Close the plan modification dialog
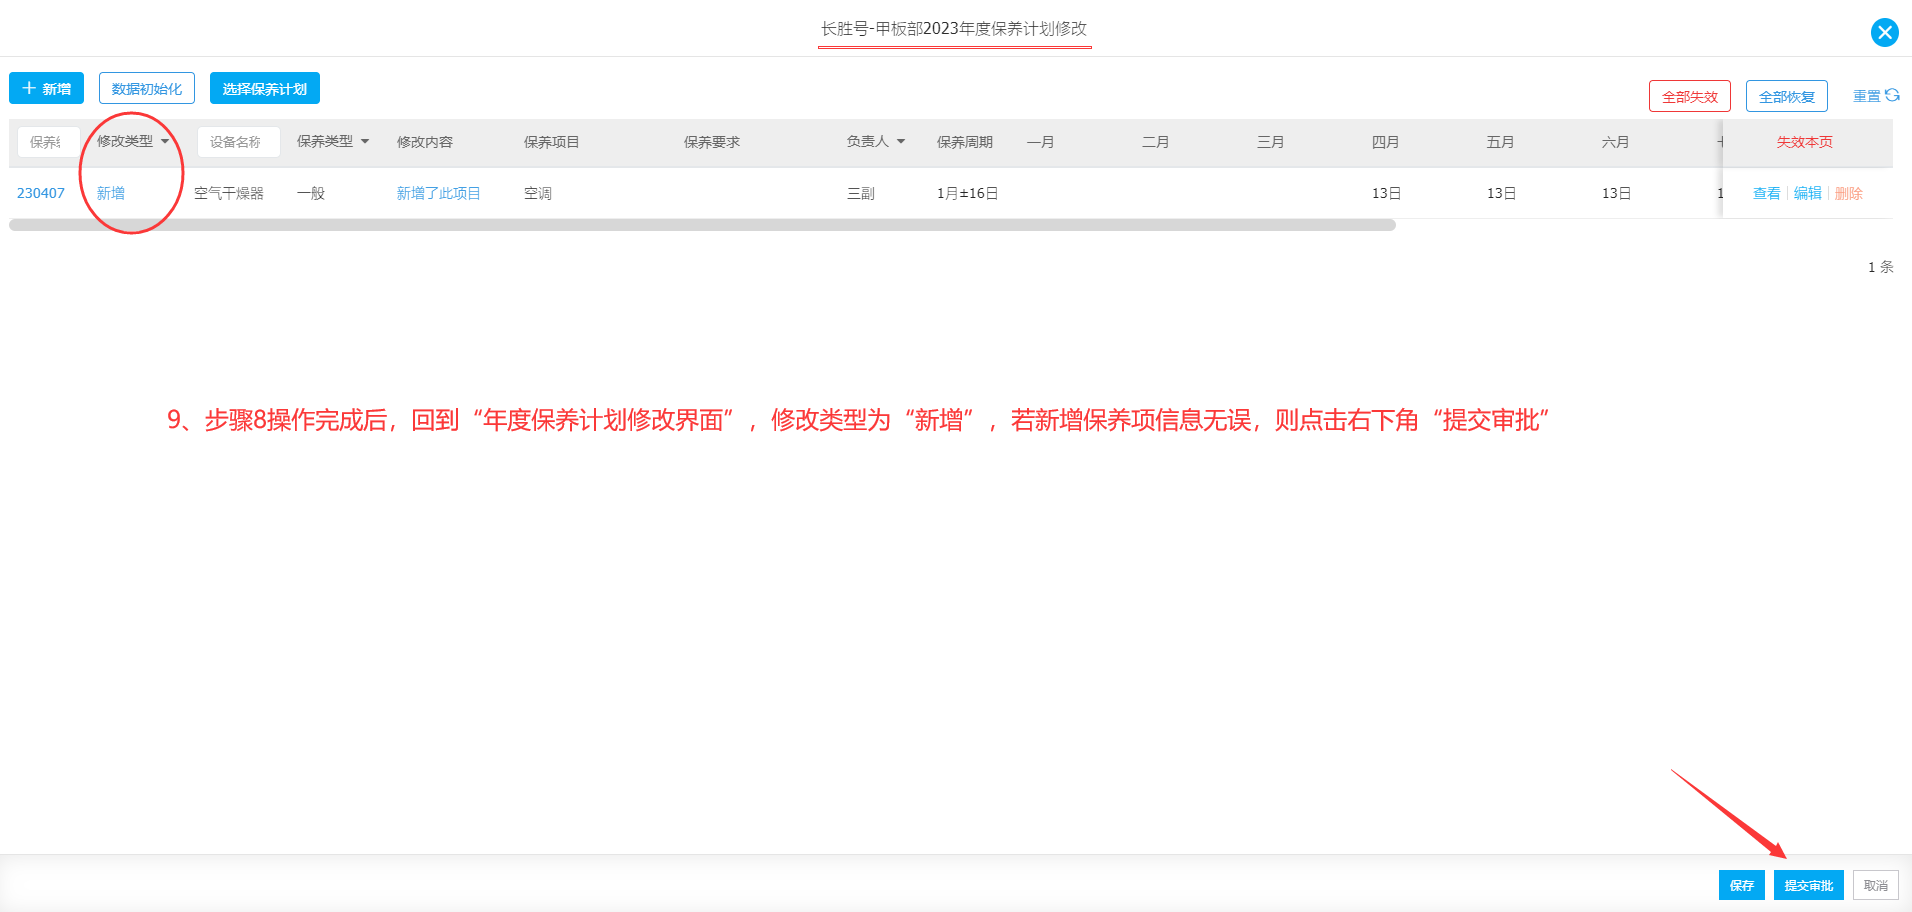This screenshot has width=1912, height=912. point(1884,32)
